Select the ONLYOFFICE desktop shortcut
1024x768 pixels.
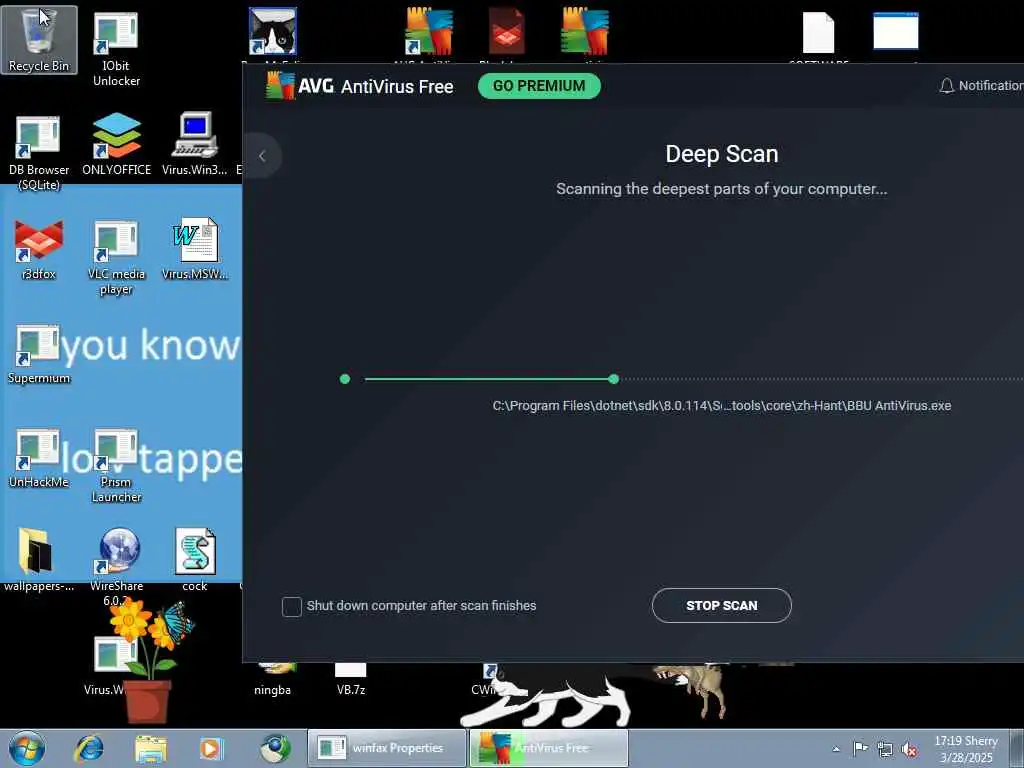click(116, 144)
